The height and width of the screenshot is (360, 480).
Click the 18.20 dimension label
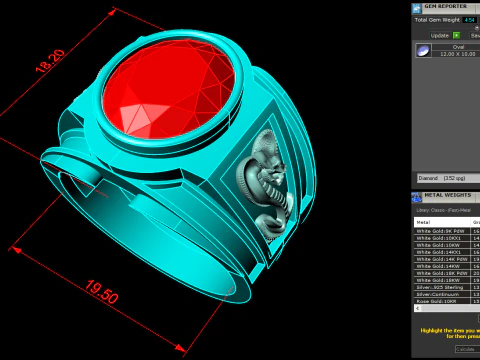click(x=50, y=61)
